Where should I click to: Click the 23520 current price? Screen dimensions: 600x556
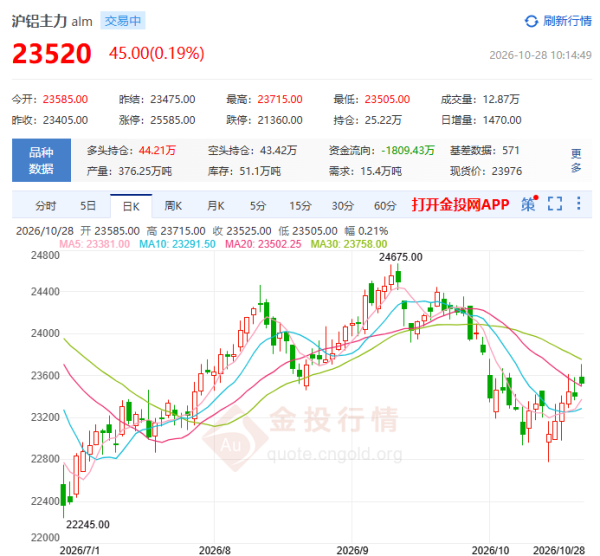(52, 54)
